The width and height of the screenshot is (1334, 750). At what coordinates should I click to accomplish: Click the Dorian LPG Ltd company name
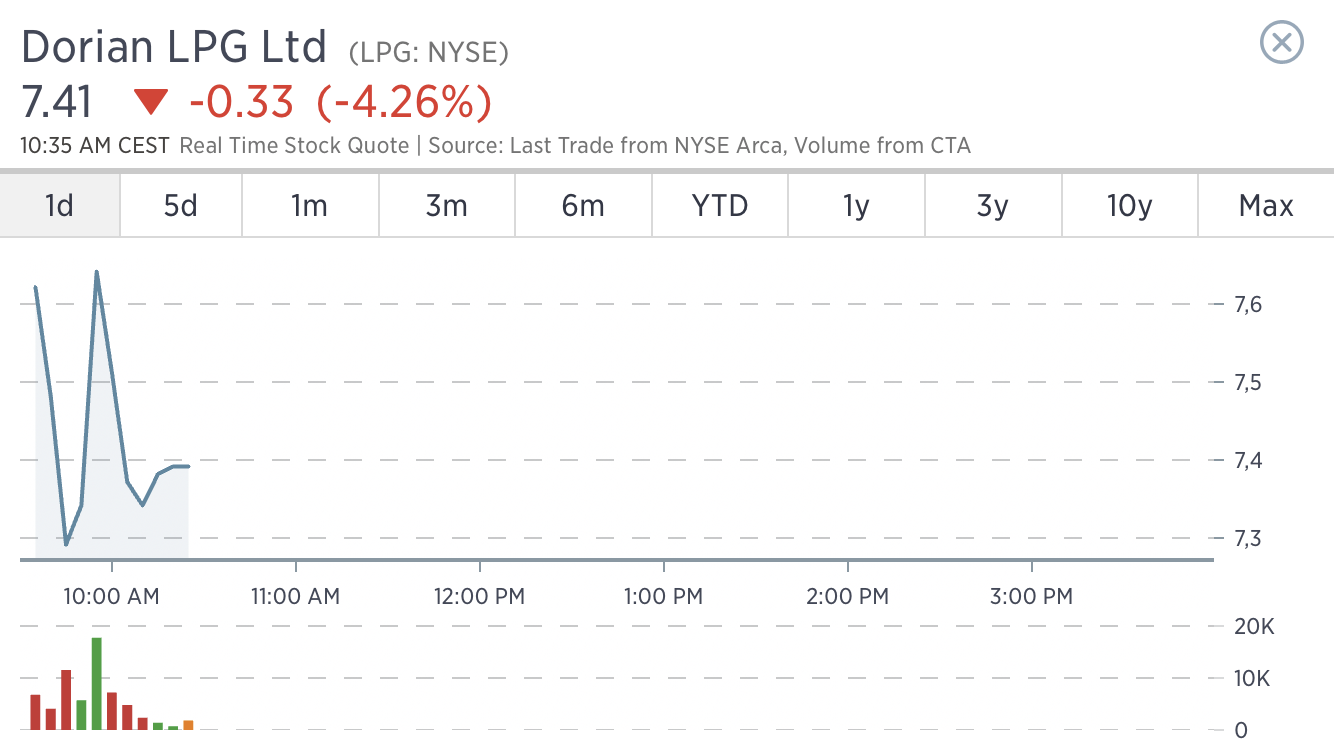[x=174, y=47]
